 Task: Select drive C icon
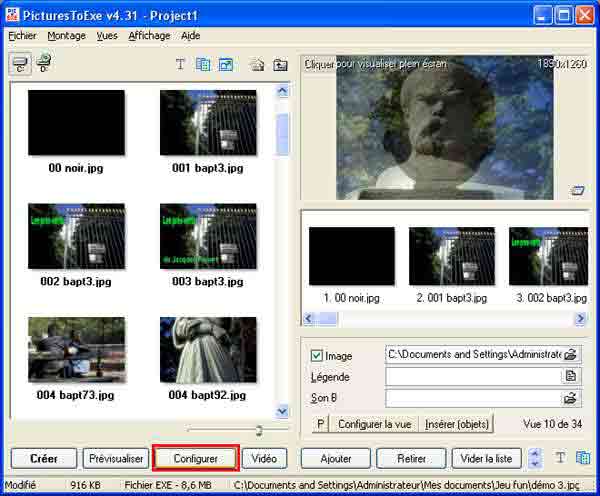20,64
